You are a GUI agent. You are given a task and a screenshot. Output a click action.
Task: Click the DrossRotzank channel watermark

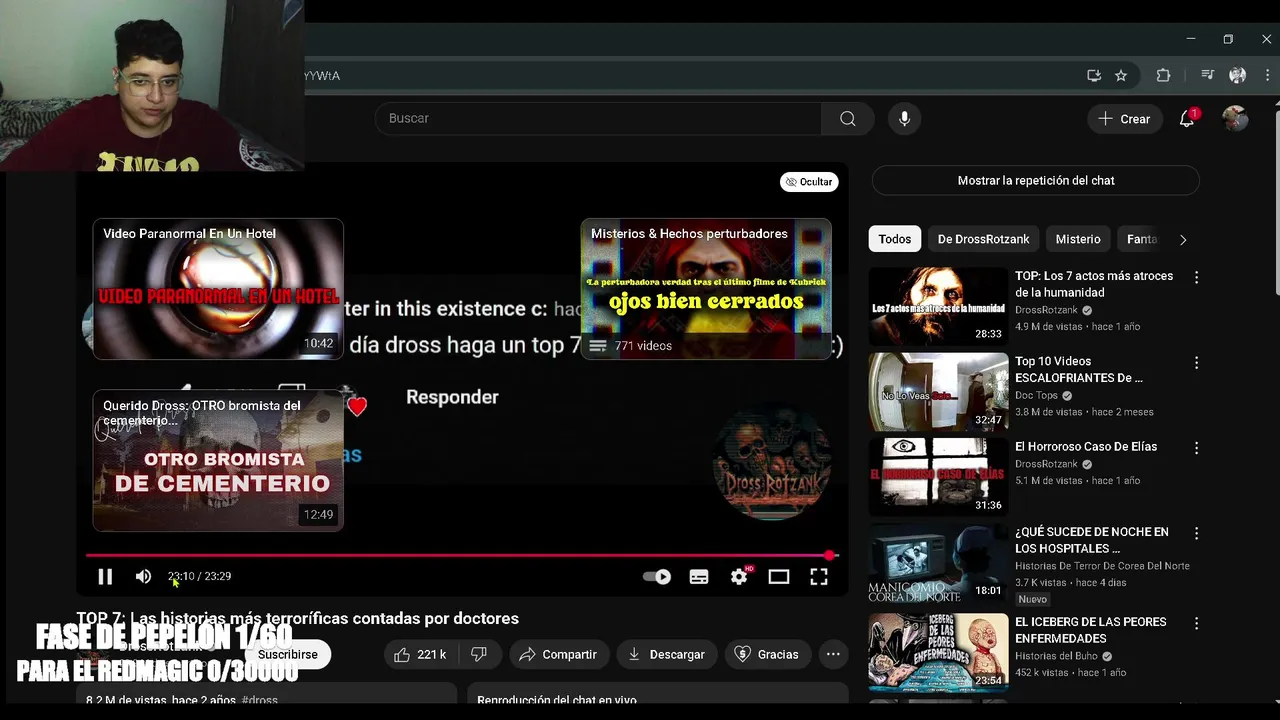(771, 460)
